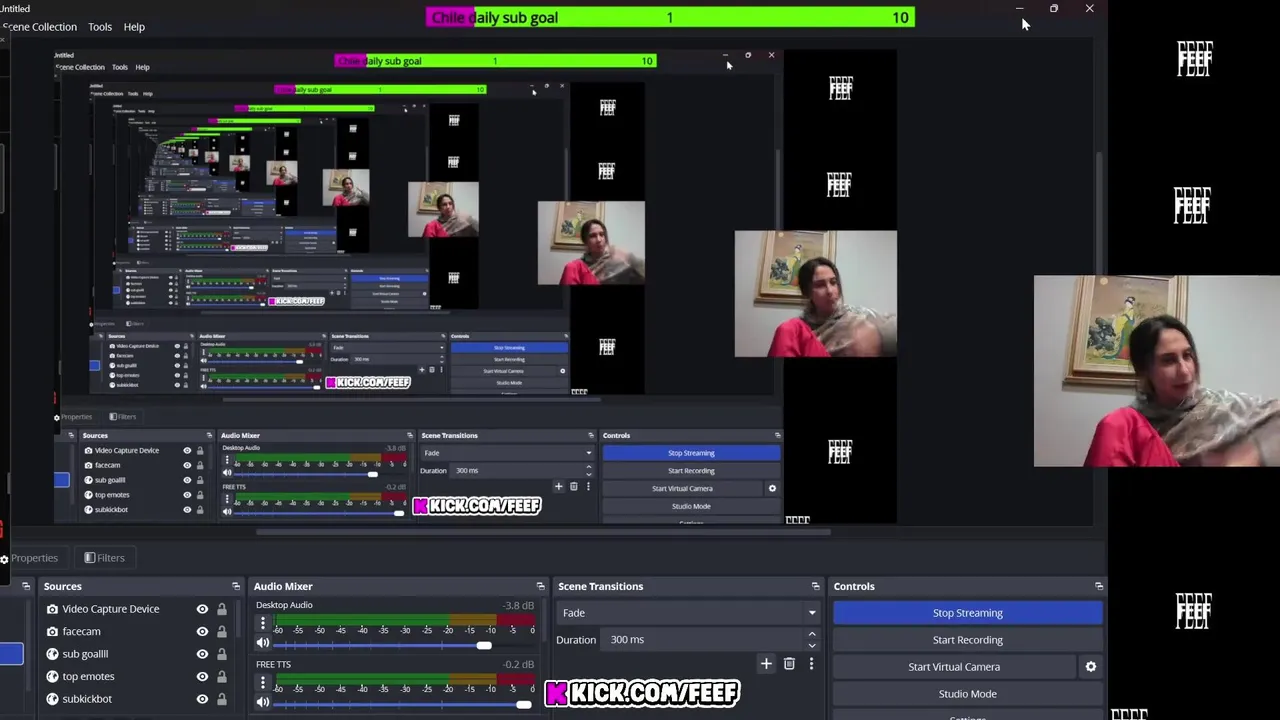The width and height of the screenshot is (1280, 720).
Task: Click the subkickbot browser globe icon
Action: (52, 699)
